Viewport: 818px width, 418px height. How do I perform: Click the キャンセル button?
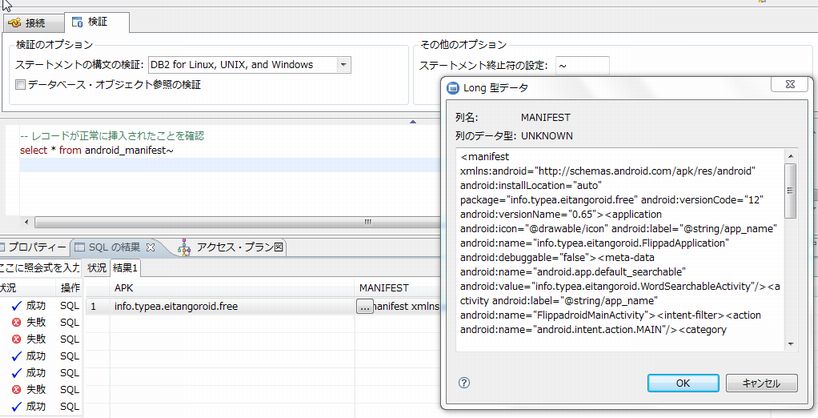(x=760, y=383)
